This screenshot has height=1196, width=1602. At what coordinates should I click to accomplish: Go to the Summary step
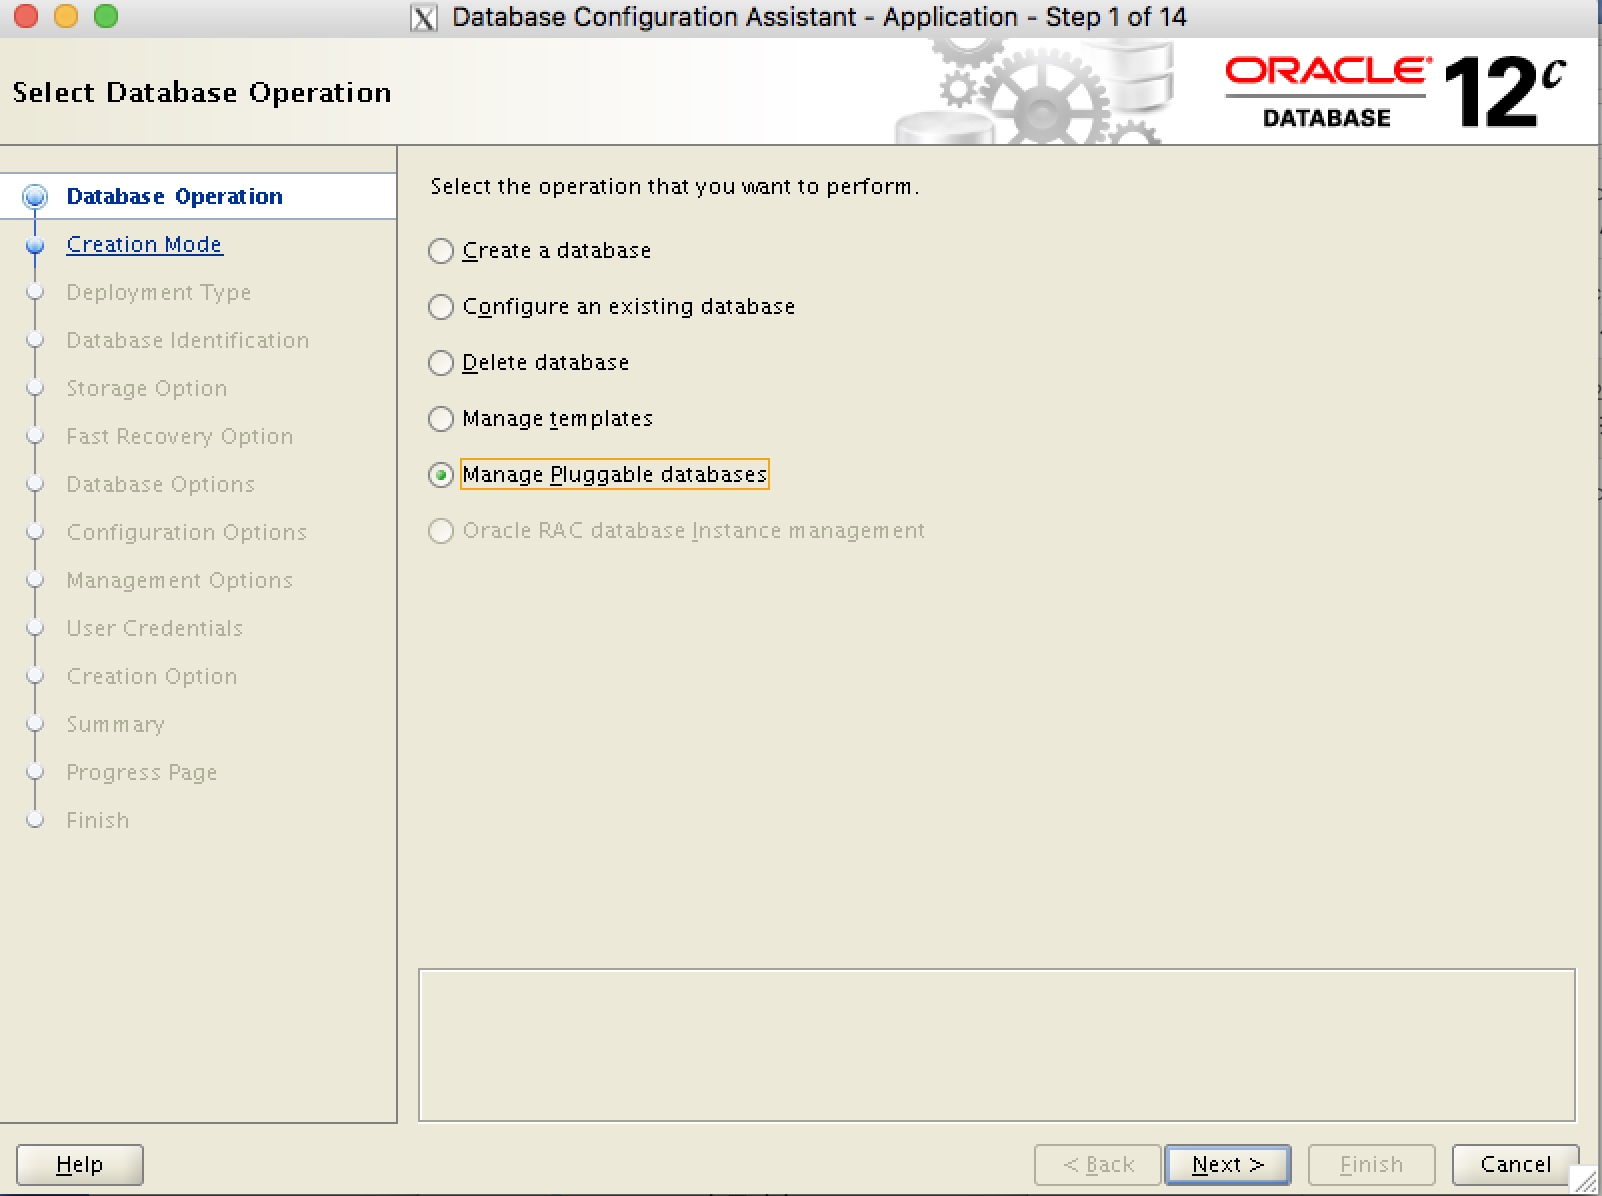115,724
